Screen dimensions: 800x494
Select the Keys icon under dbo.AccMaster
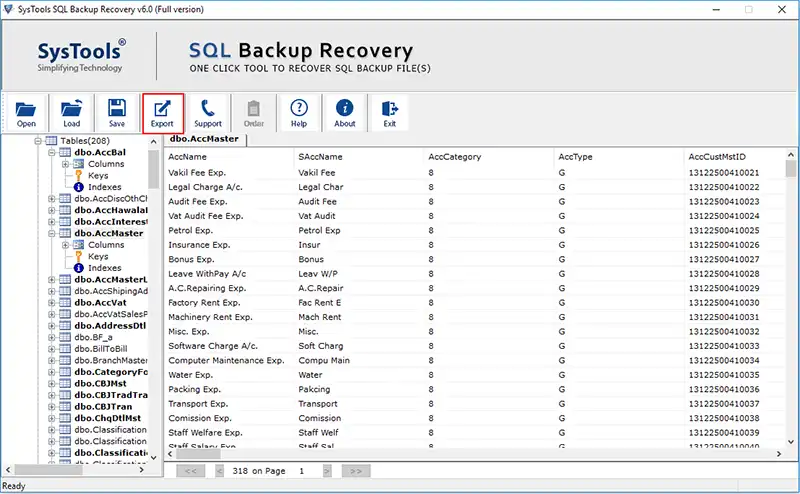click(x=79, y=256)
